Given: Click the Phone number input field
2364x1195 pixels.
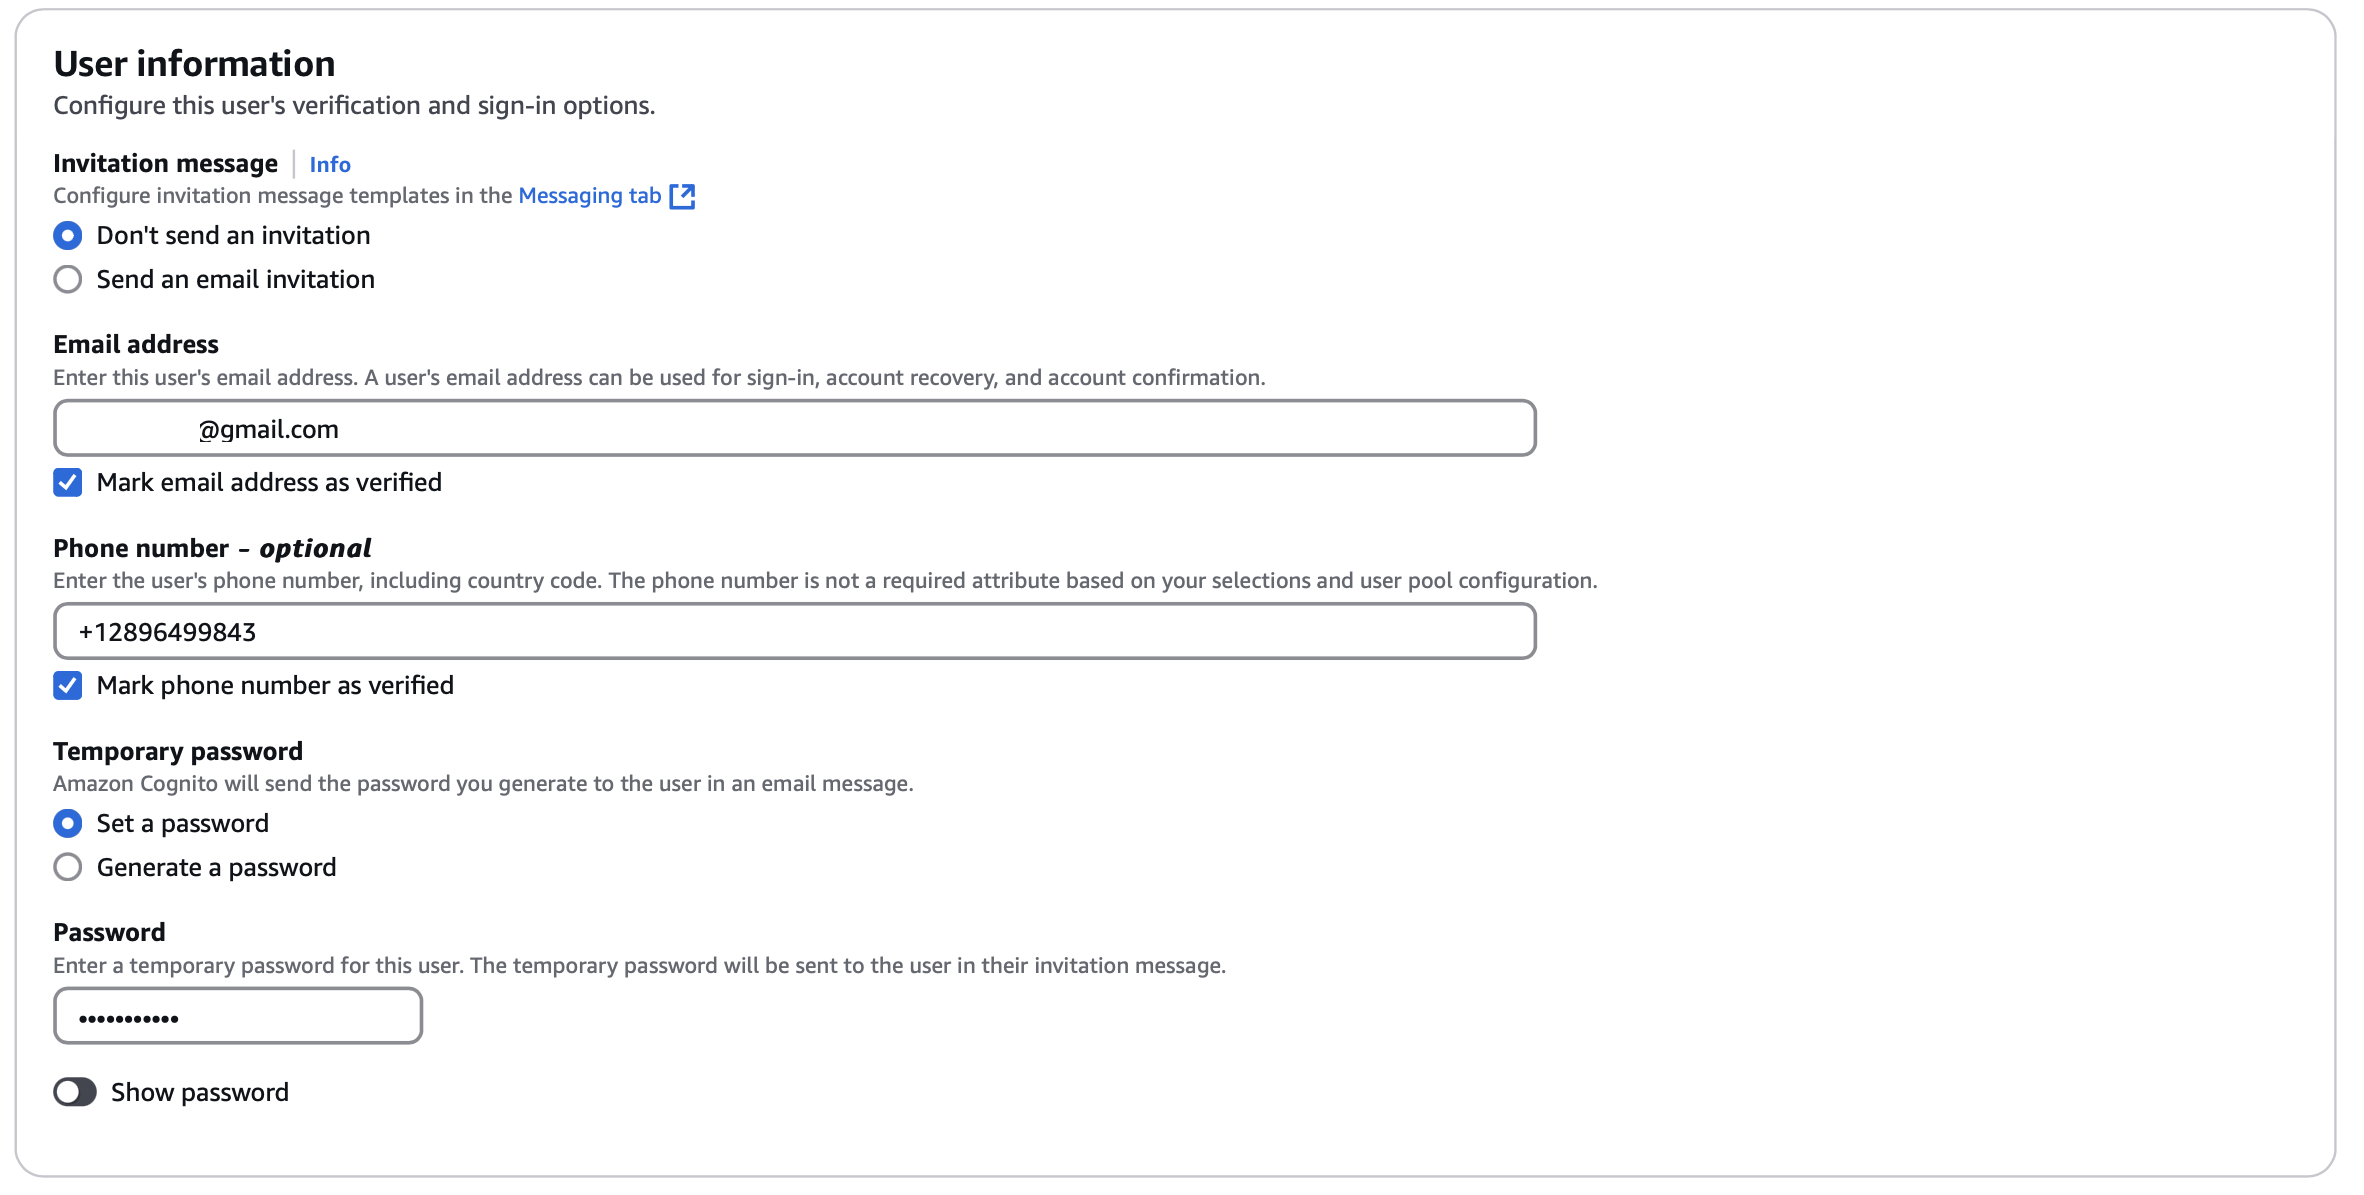Looking at the screenshot, I should (795, 631).
